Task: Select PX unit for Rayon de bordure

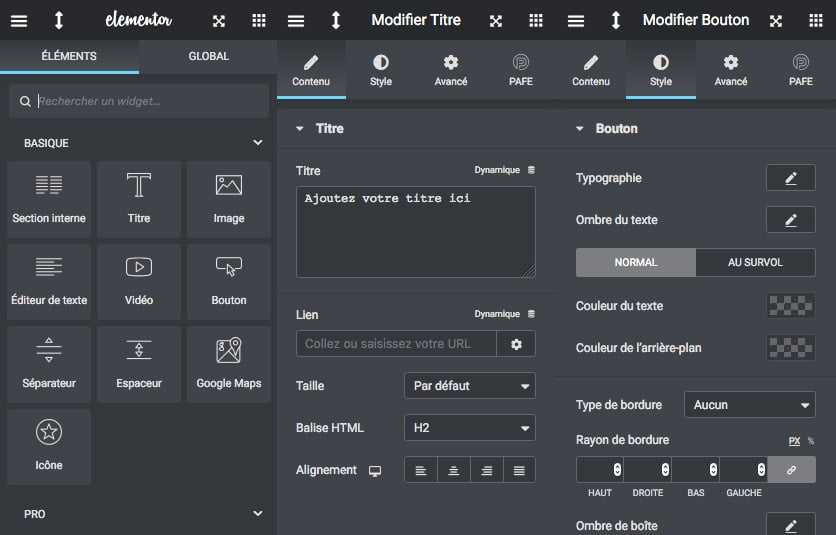Action: coord(794,441)
